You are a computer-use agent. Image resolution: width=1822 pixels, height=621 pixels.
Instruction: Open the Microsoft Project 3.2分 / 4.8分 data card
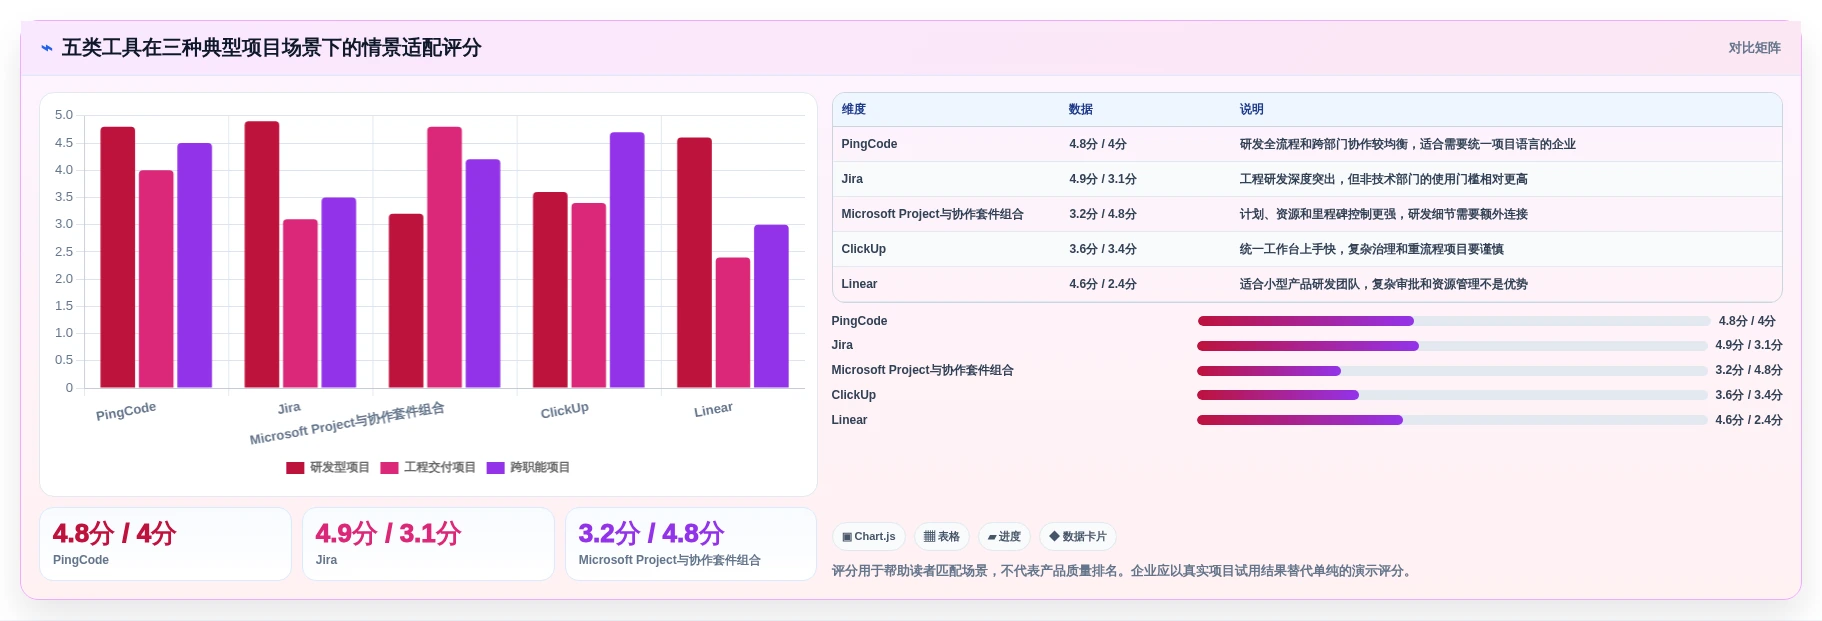pyautogui.click(x=691, y=544)
